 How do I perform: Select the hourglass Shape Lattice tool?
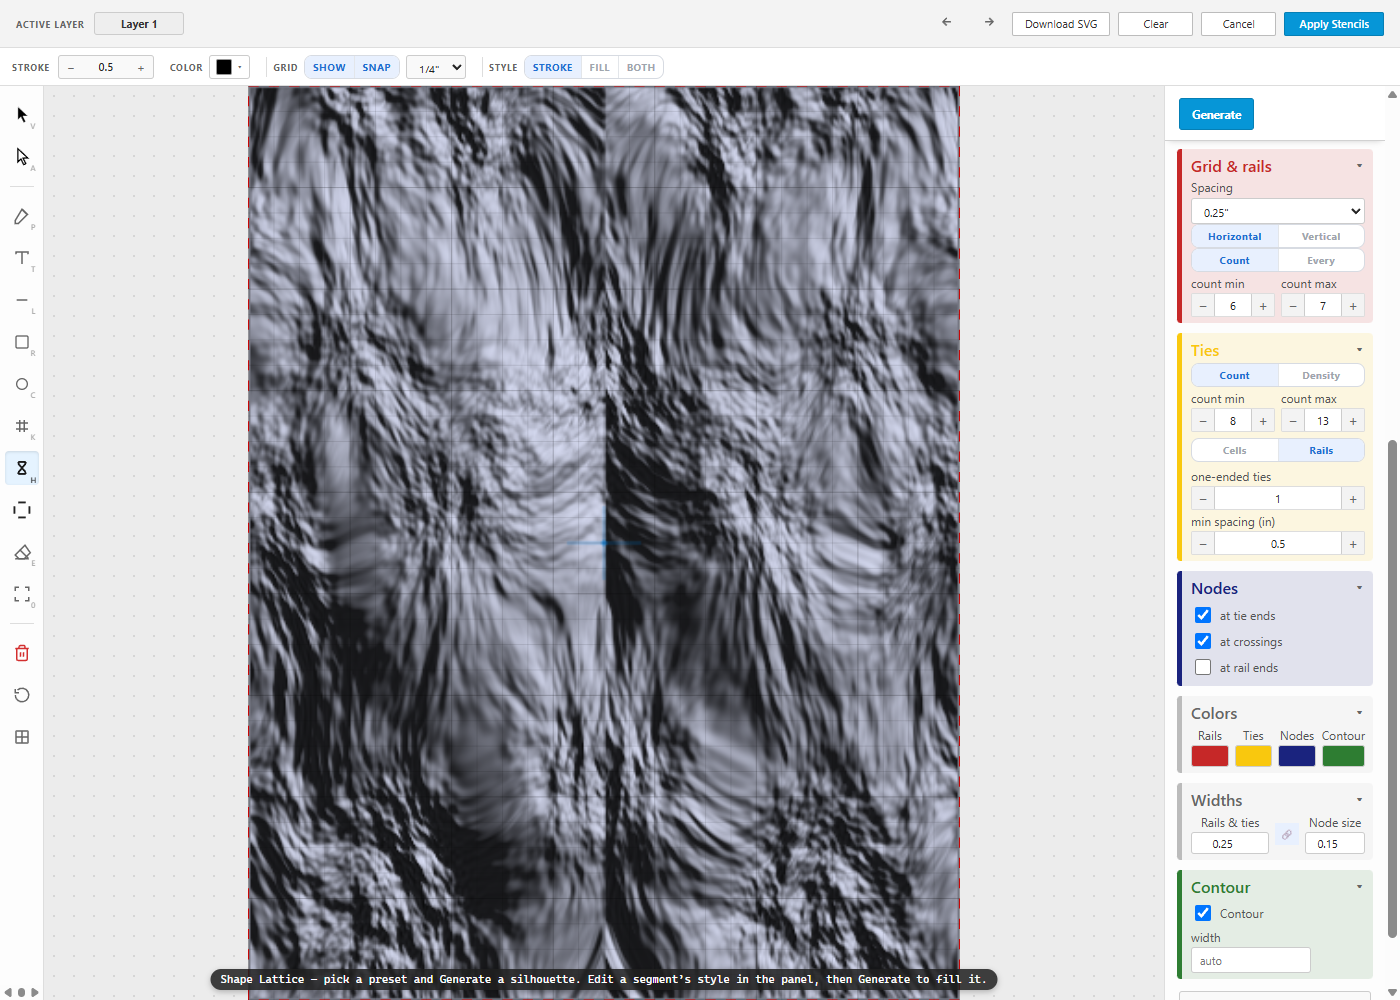22,468
